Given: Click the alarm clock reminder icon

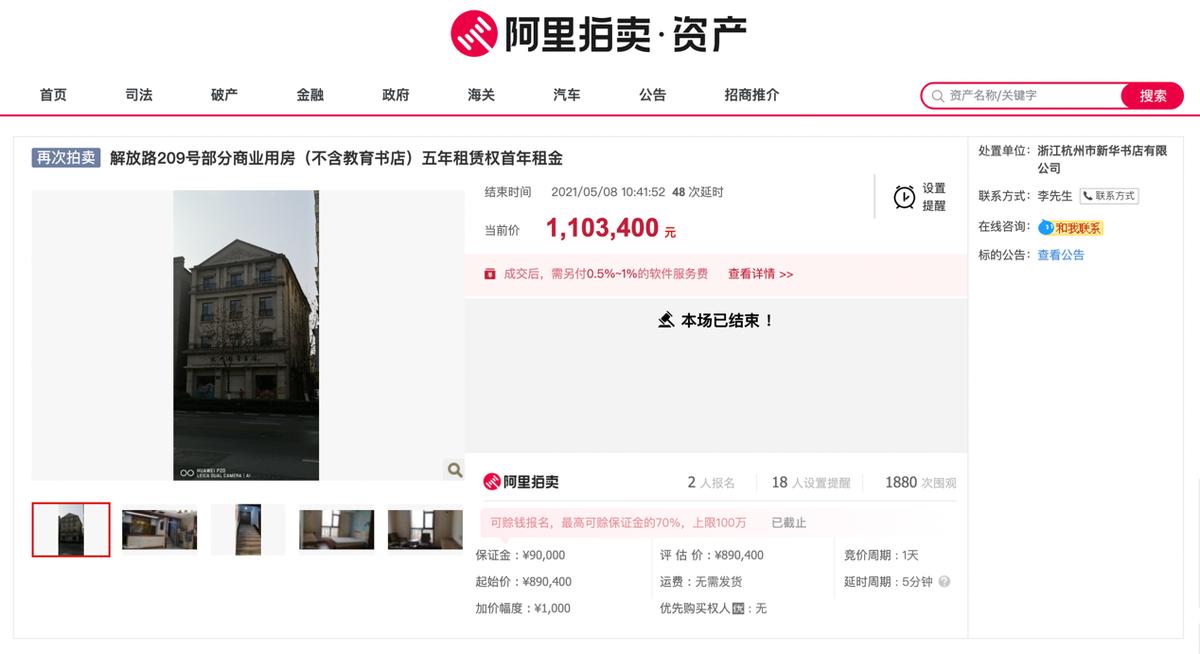Looking at the screenshot, I should [904, 197].
